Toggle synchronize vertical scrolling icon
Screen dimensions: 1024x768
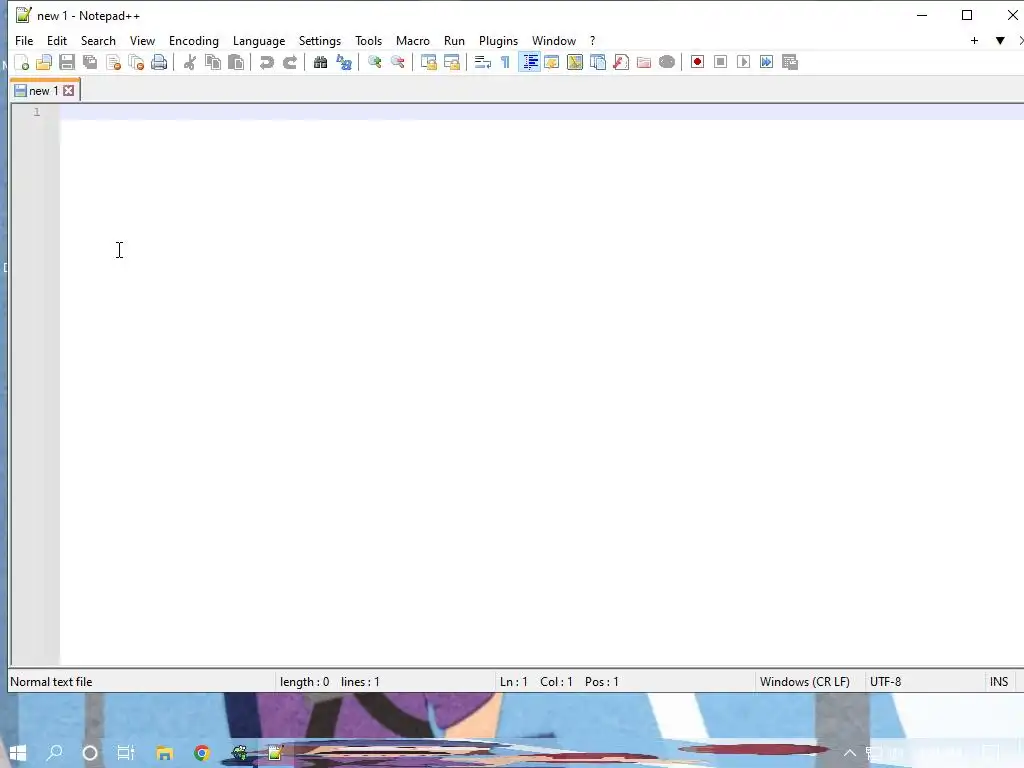(x=428, y=63)
